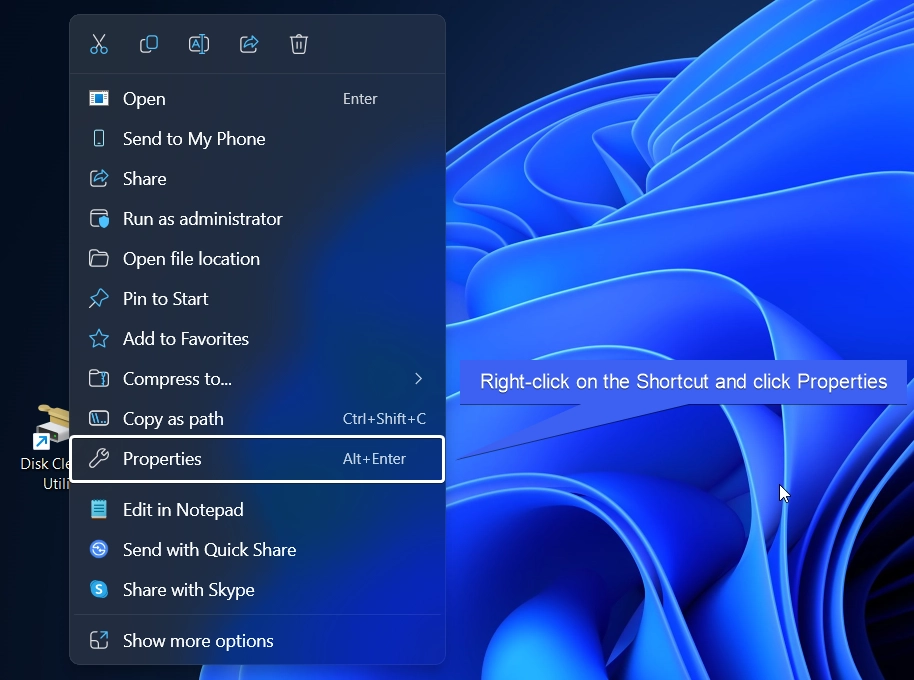Screen dimensions: 914x680
Task: Click the Cut scissors icon
Action: tap(99, 44)
